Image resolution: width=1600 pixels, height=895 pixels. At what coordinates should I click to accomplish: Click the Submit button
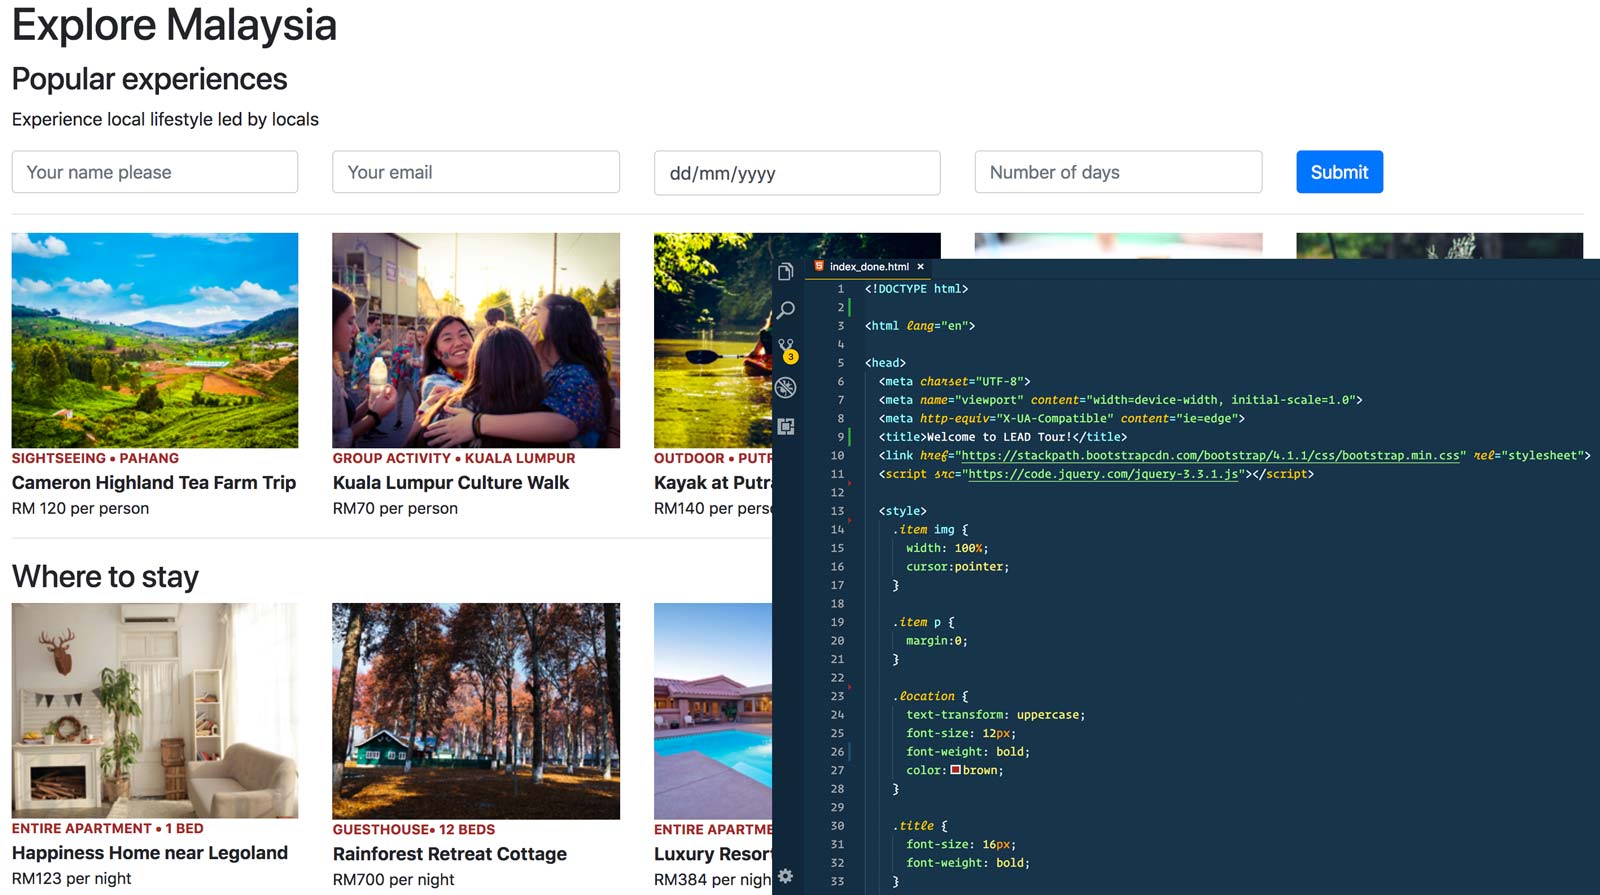(x=1339, y=172)
